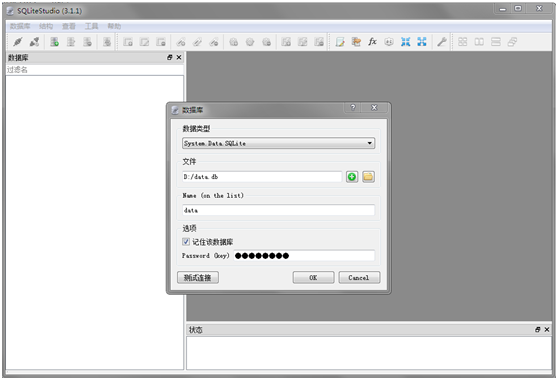
Task: Click the edit trigger toolbar icon
Action: (250, 42)
